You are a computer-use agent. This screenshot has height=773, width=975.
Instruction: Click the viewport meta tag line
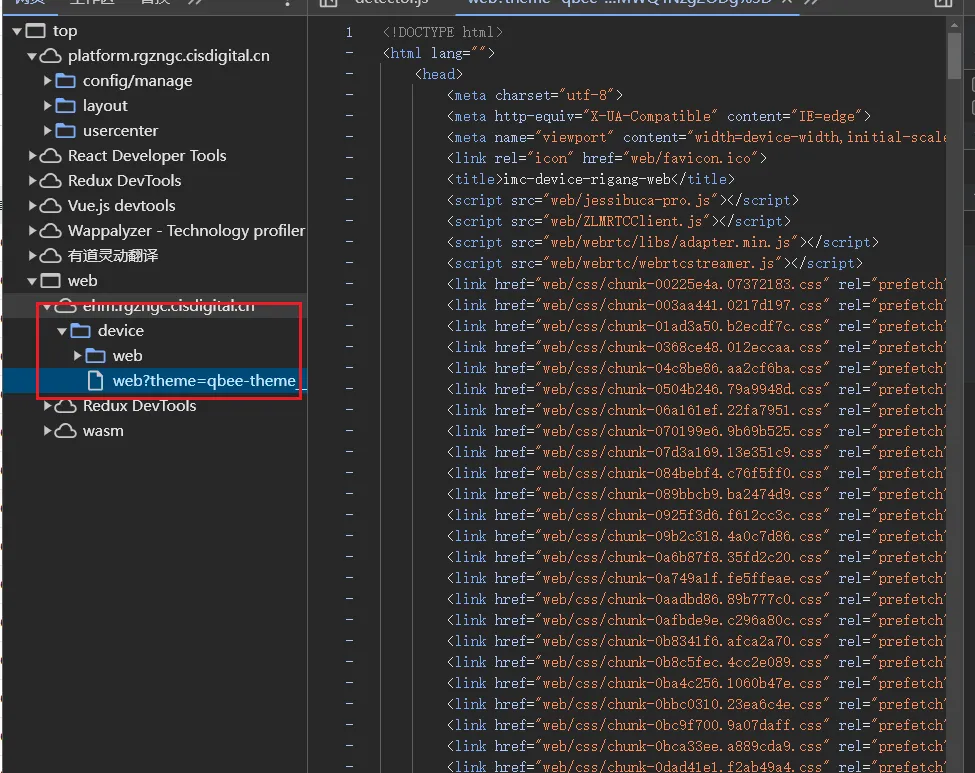click(696, 137)
